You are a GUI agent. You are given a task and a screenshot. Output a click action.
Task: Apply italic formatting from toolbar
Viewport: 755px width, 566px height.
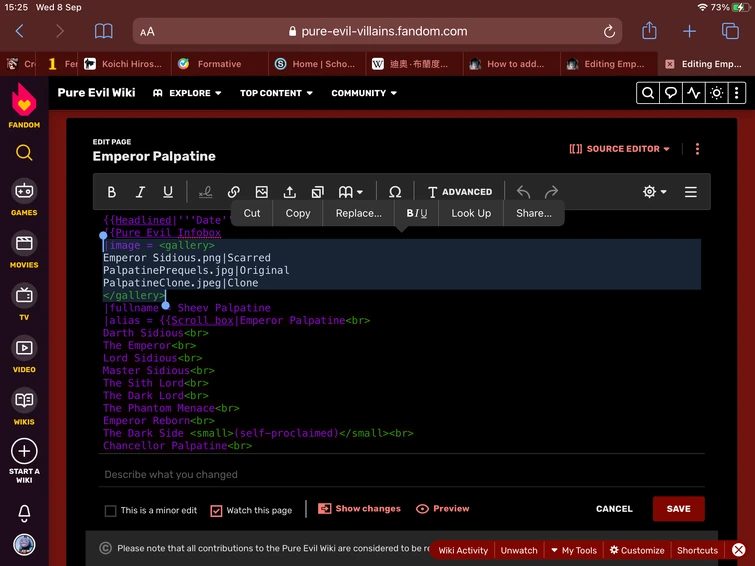tap(140, 192)
